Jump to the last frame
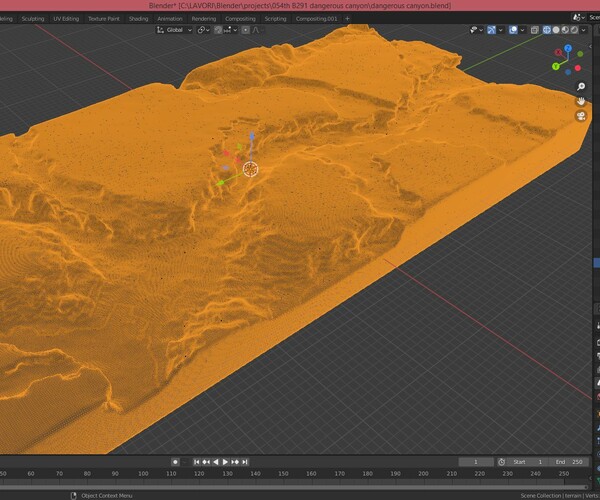This screenshot has height=500, width=600. 245,462
